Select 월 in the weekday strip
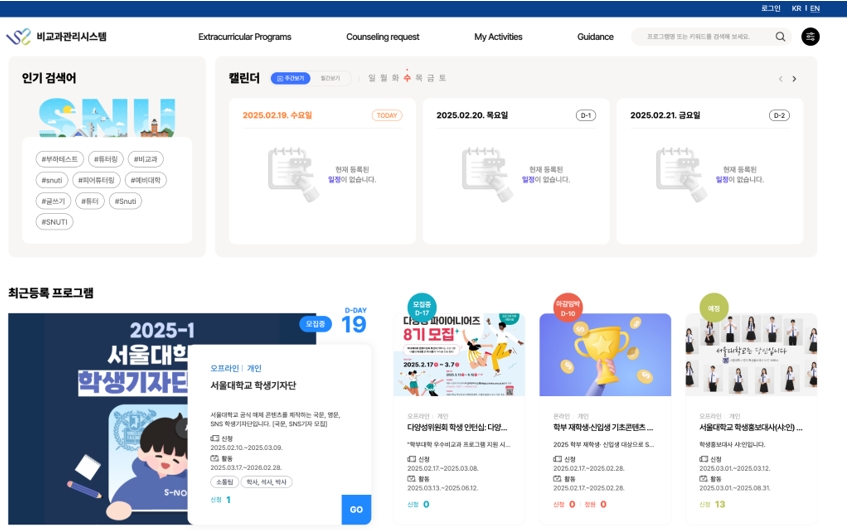The image size is (847, 531). pyautogui.click(x=384, y=78)
